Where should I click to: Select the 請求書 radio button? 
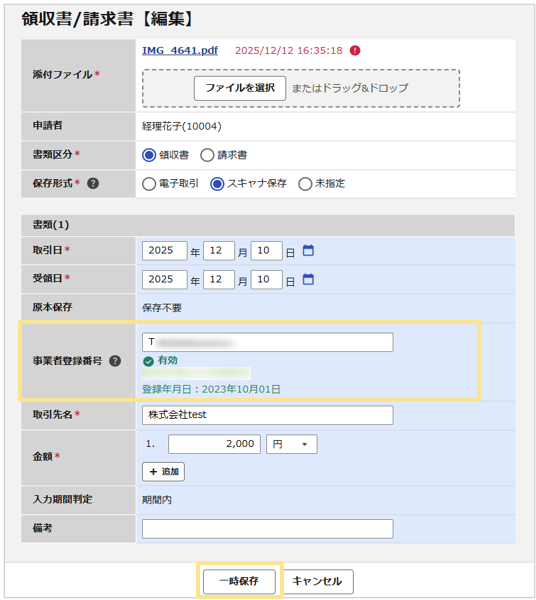point(207,155)
